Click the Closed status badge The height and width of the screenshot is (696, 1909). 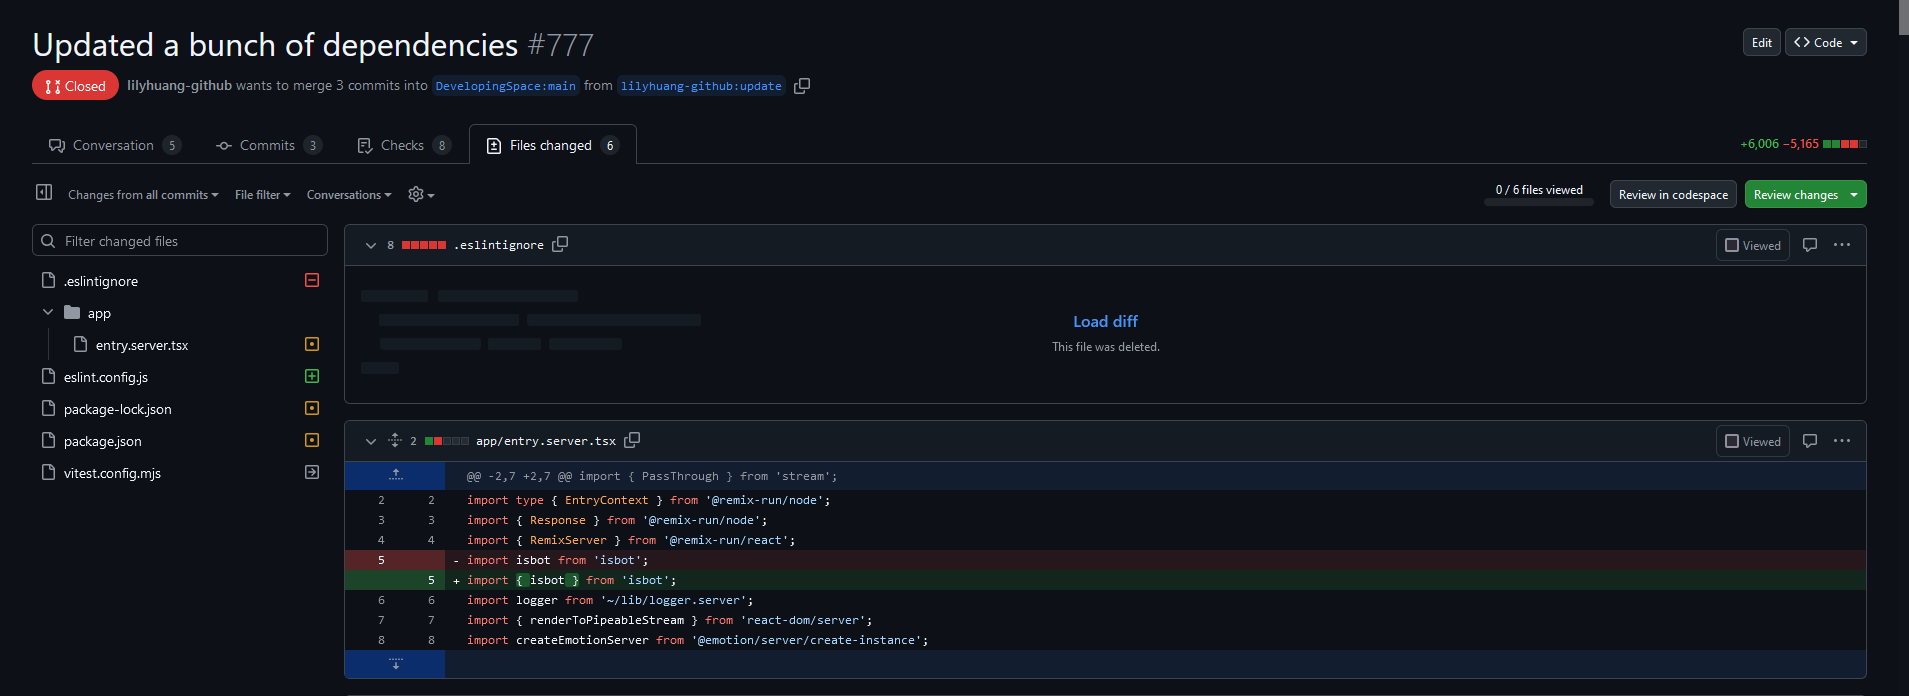click(x=75, y=86)
